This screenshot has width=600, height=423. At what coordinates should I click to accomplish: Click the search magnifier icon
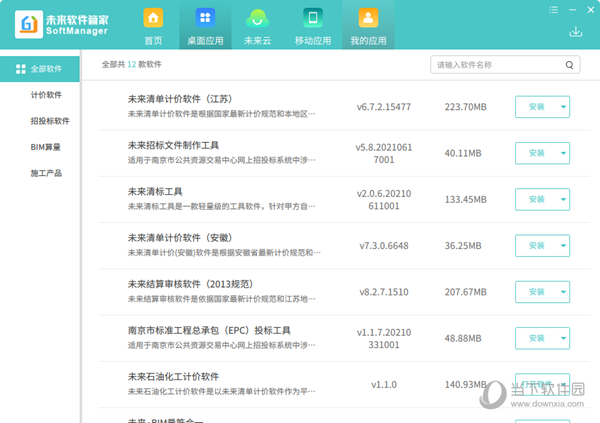pyautogui.click(x=570, y=65)
